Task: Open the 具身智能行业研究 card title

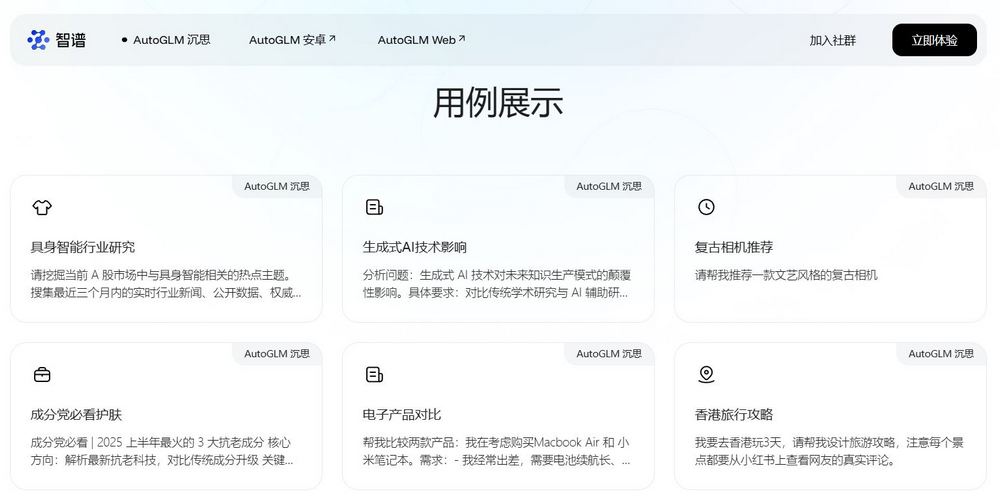Action: (x=83, y=247)
